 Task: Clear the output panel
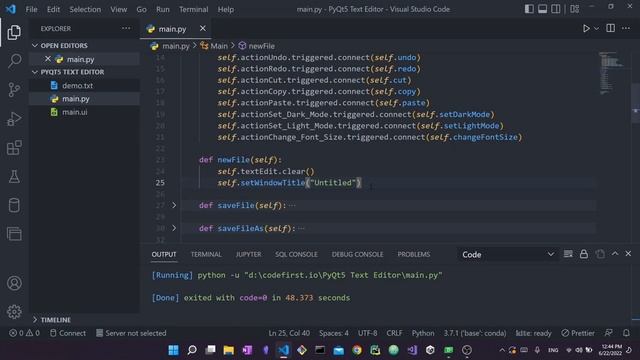(568, 254)
